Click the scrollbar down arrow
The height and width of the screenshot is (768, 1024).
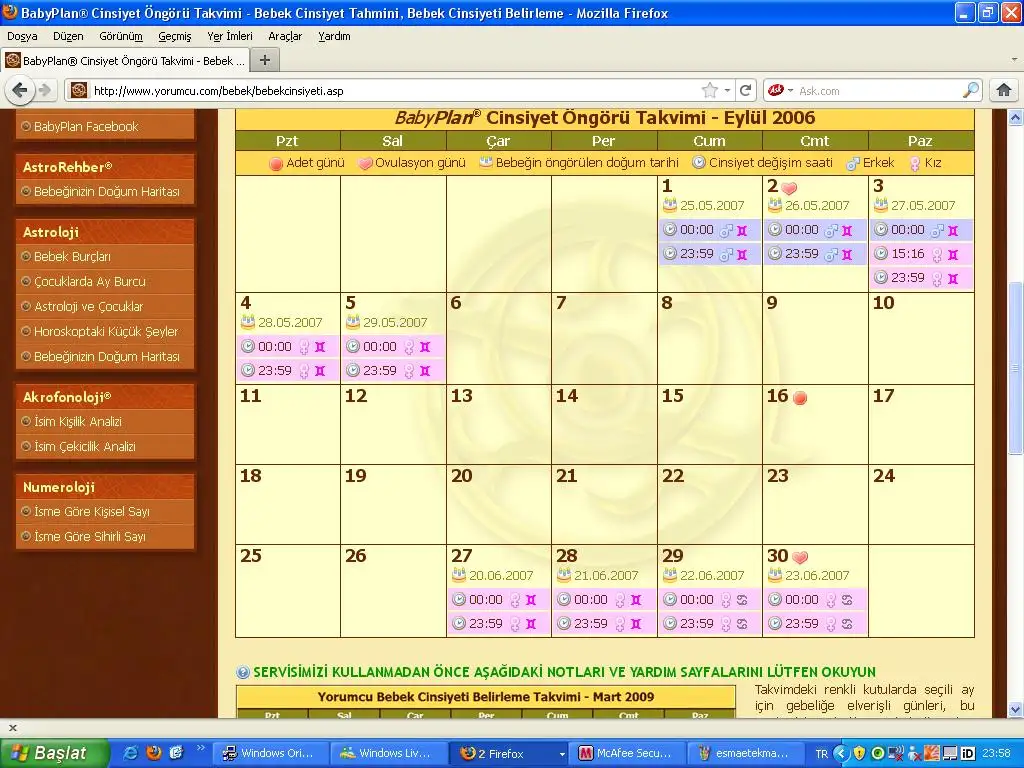pos(1016,709)
